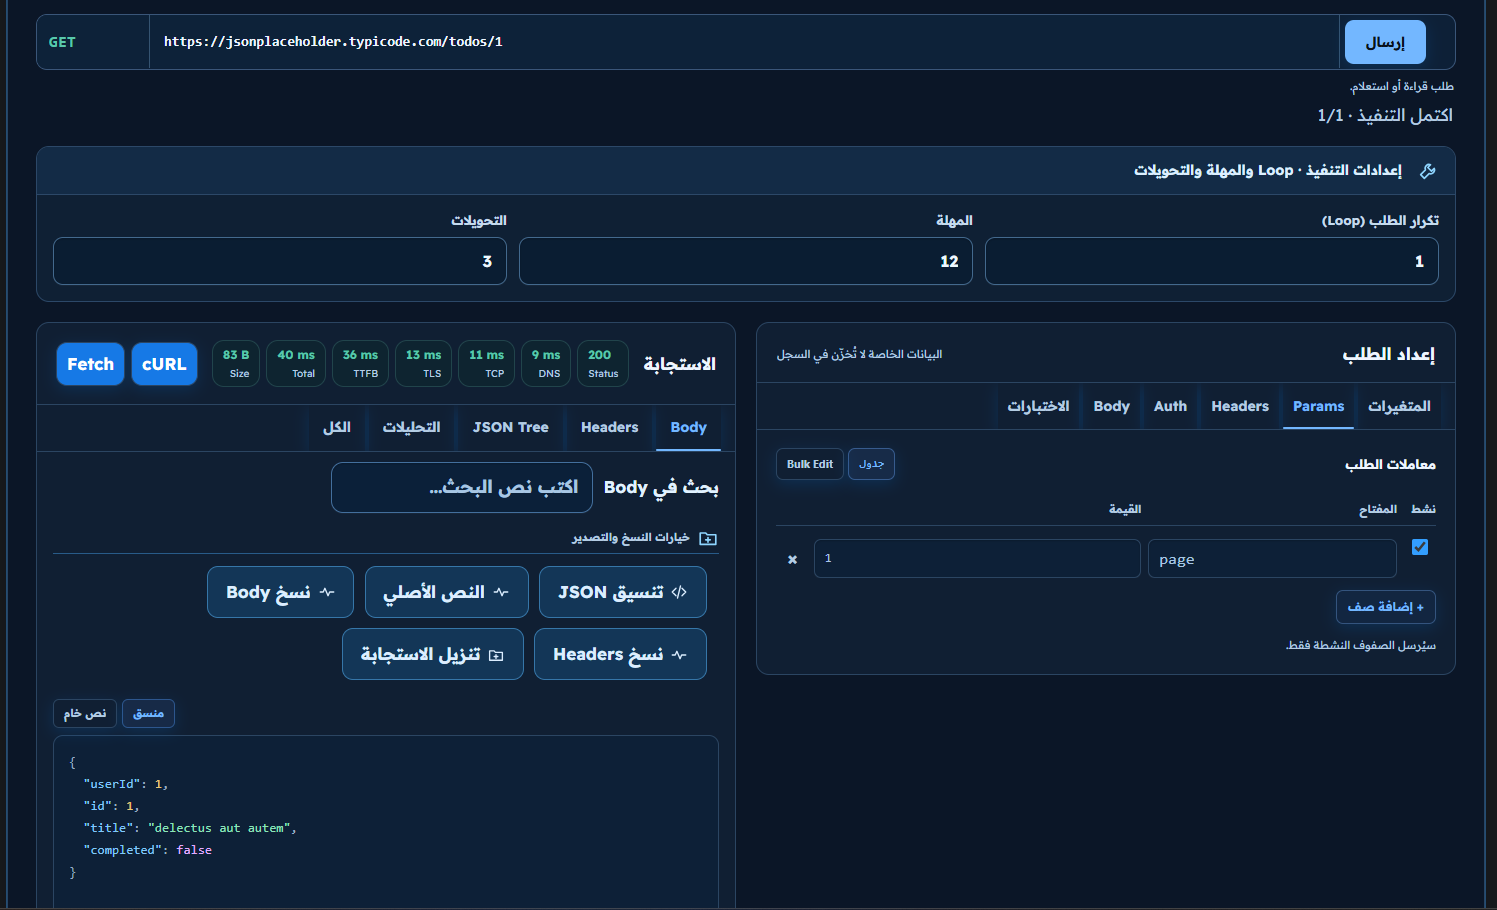Viewport: 1497px width, 910px height.
Task: Click the 200 Status chip
Action: (603, 364)
